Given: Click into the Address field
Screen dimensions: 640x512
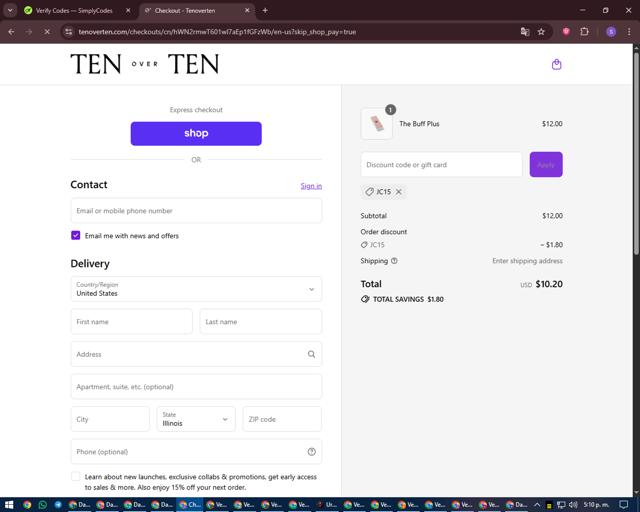Looking at the screenshot, I should (x=196, y=354).
